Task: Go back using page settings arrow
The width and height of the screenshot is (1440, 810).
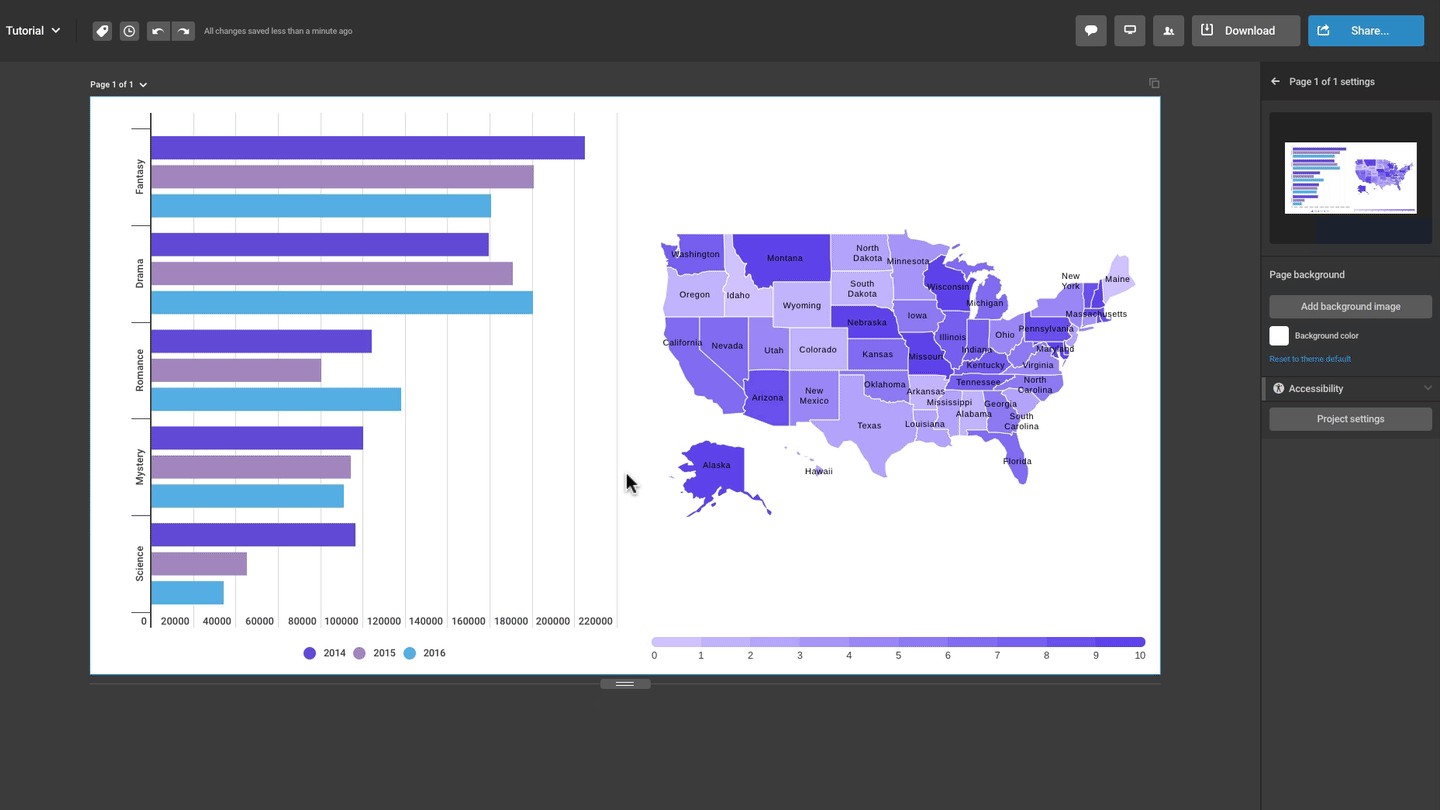Action: click(1275, 82)
